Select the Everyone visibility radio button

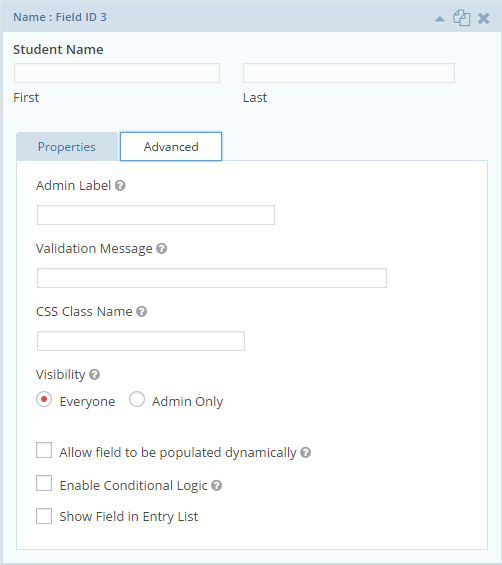pyautogui.click(x=44, y=400)
